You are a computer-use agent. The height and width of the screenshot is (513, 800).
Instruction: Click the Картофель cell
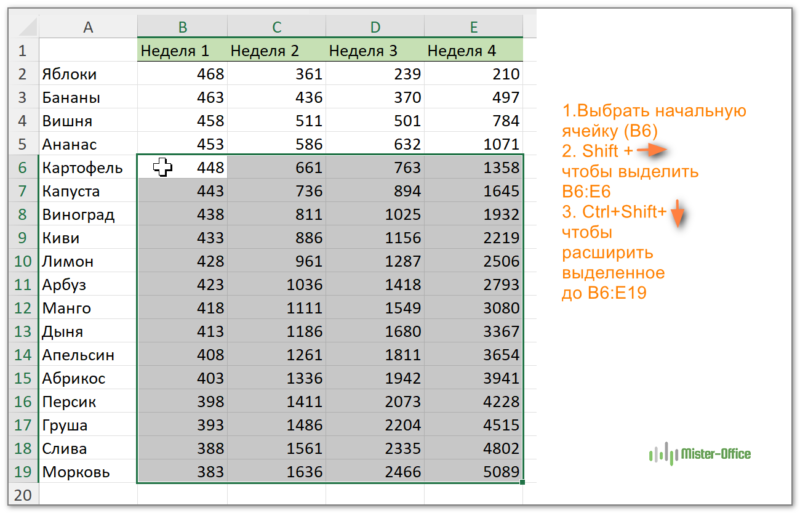(87, 167)
